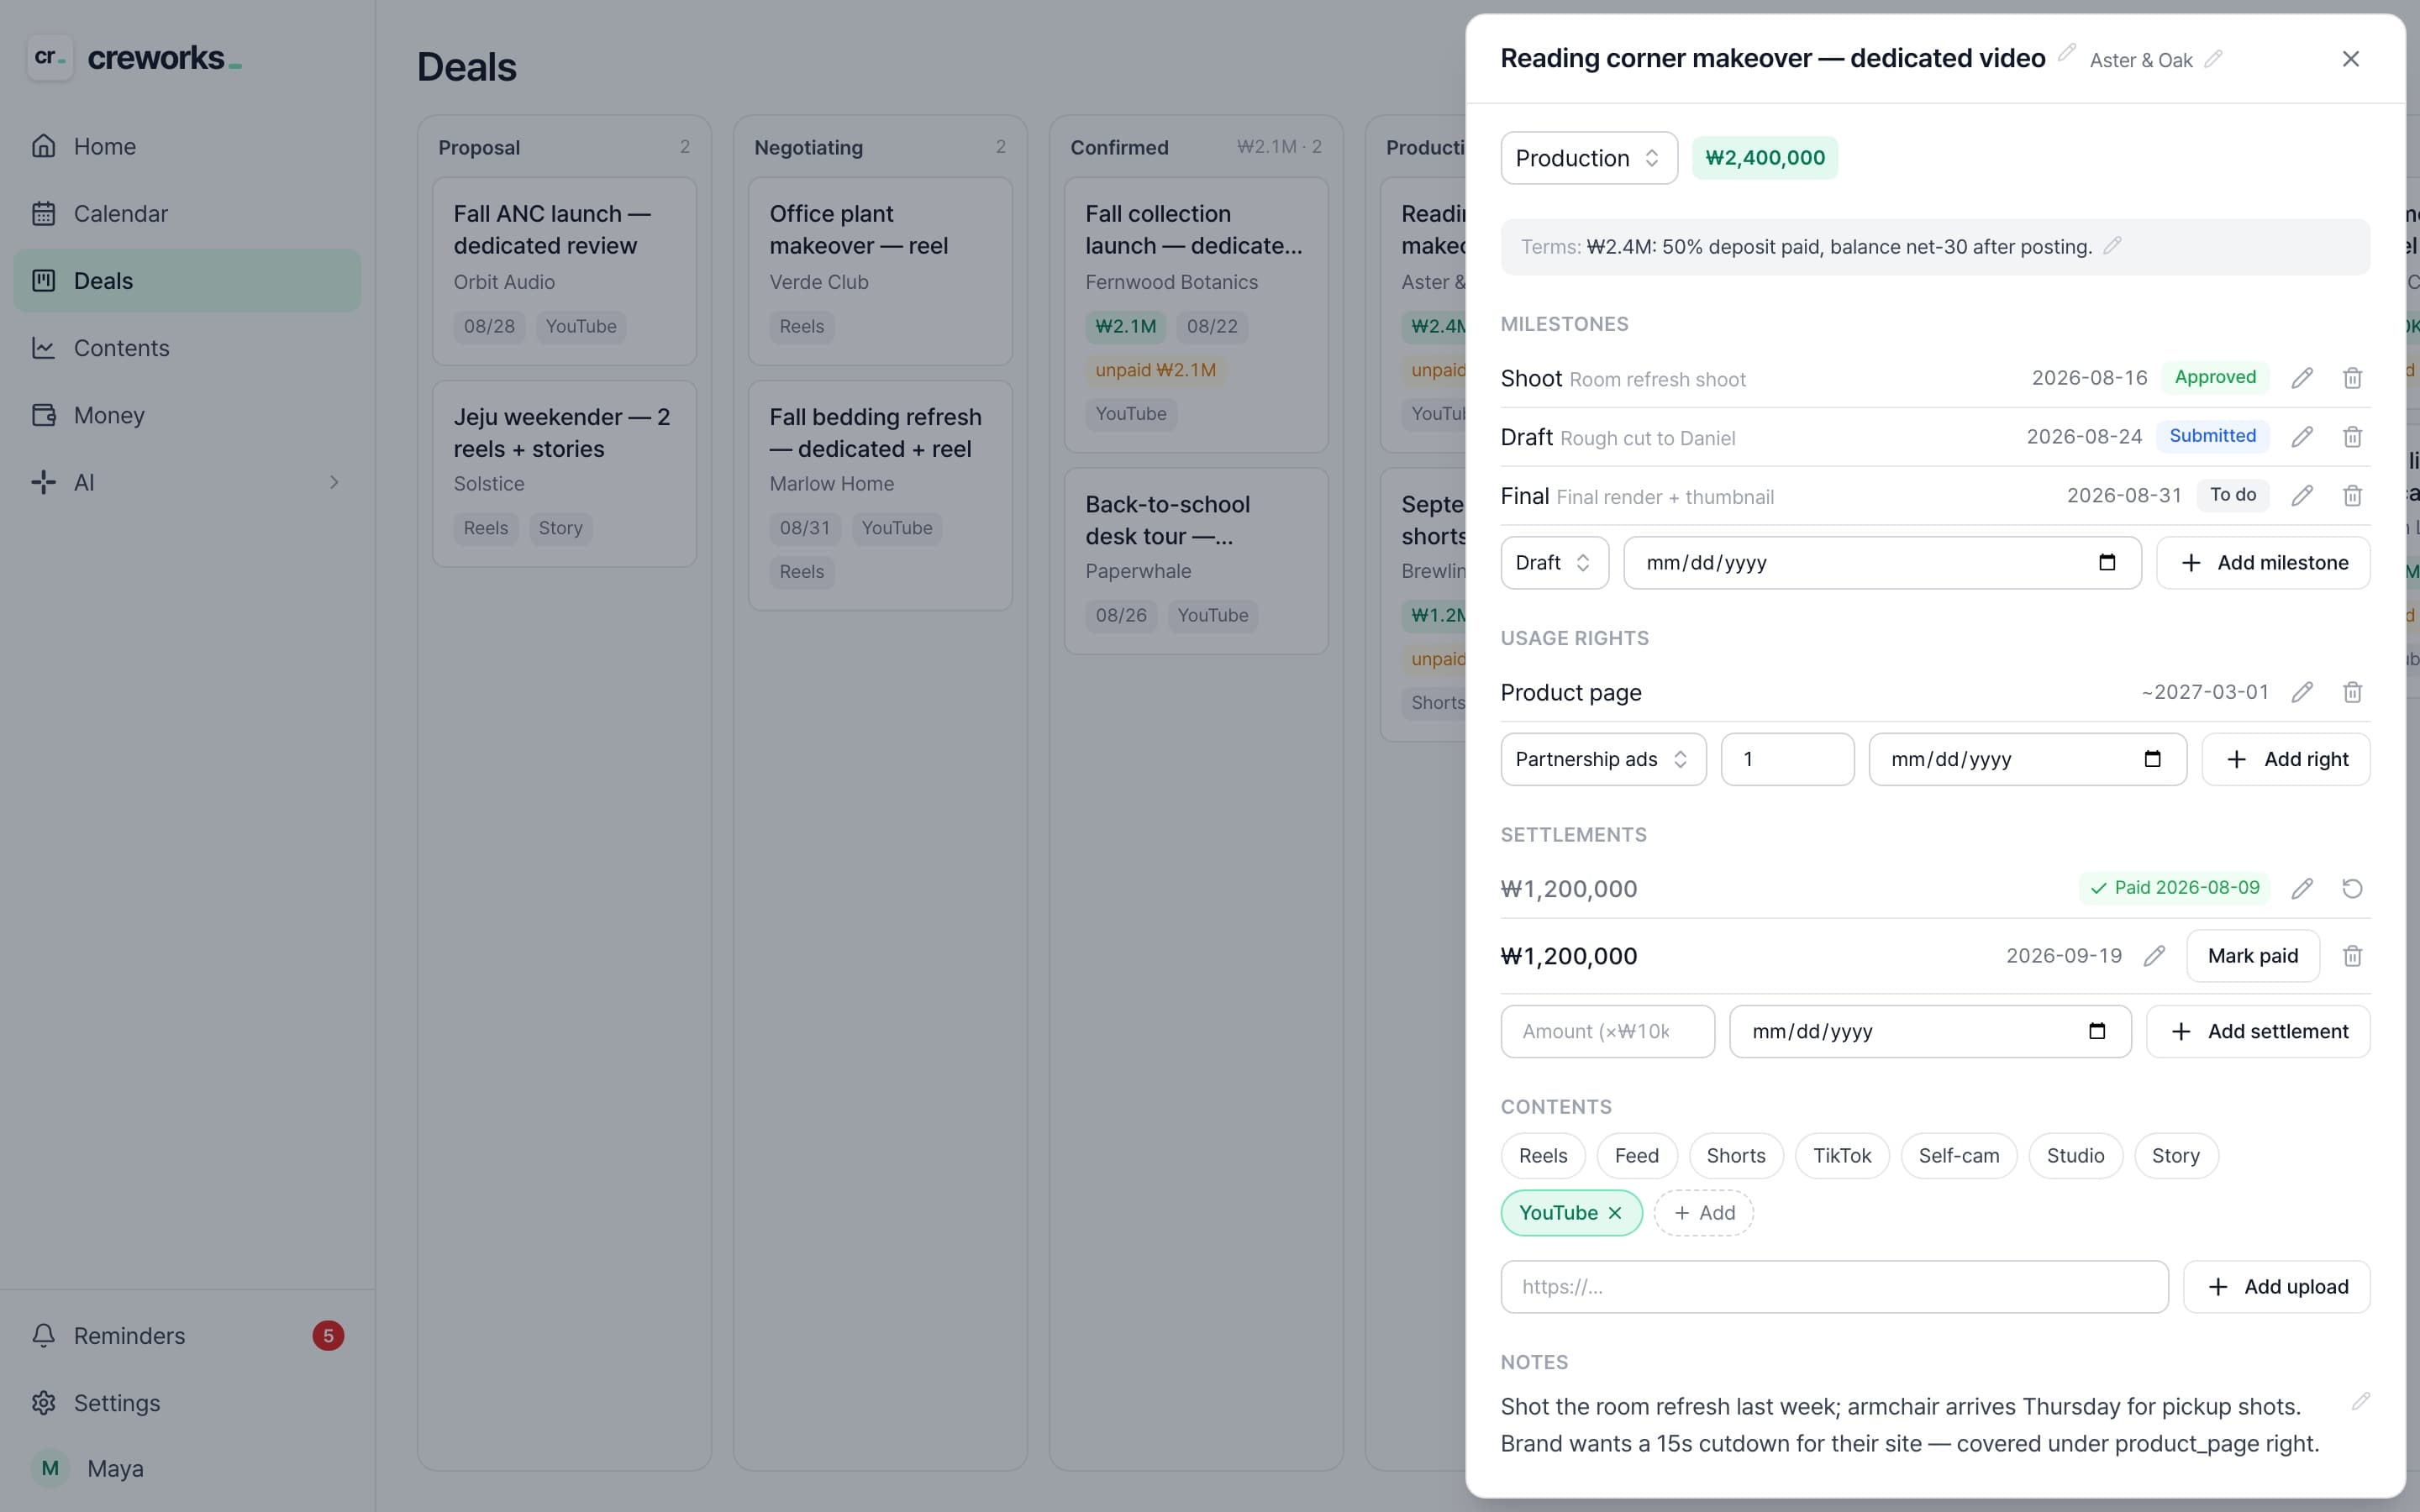Delete the Shoot milestone
The image size is (2420, 1512).
pos(2352,378)
